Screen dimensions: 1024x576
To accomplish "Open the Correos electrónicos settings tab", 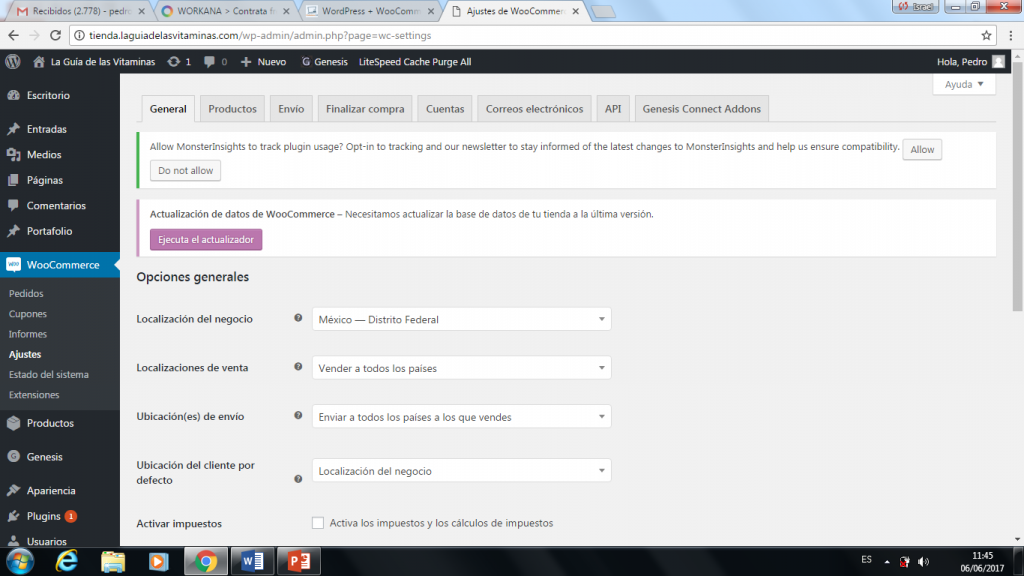I will (x=534, y=109).
